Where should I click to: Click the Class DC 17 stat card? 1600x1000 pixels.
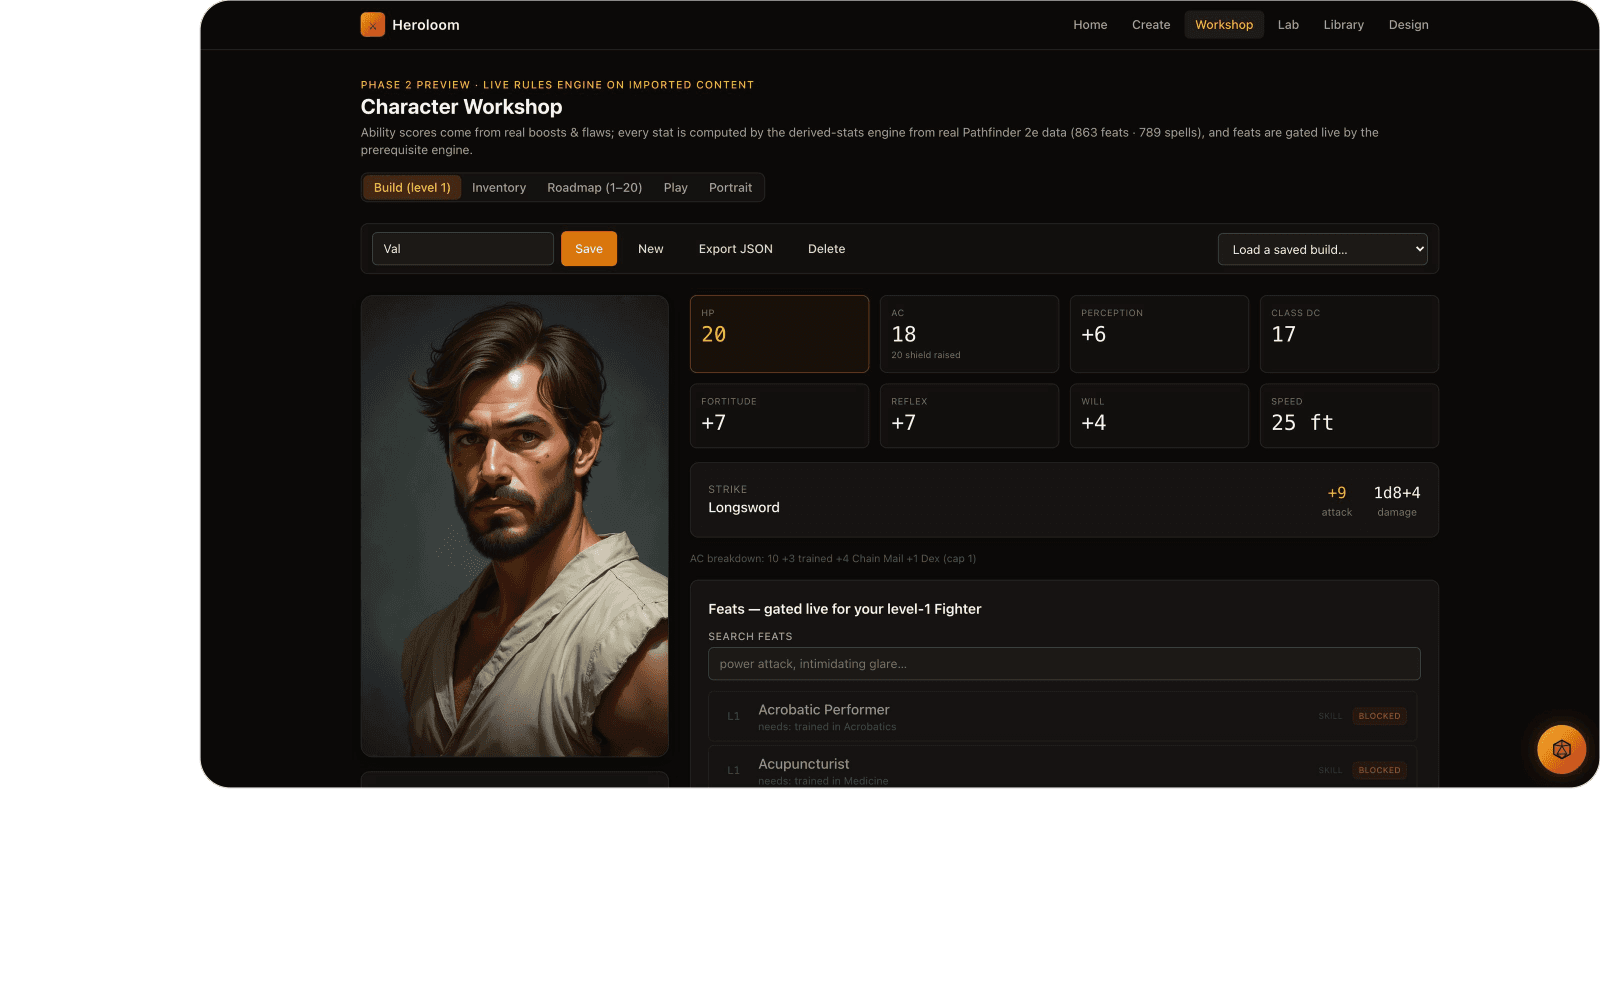tap(1349, 334)
